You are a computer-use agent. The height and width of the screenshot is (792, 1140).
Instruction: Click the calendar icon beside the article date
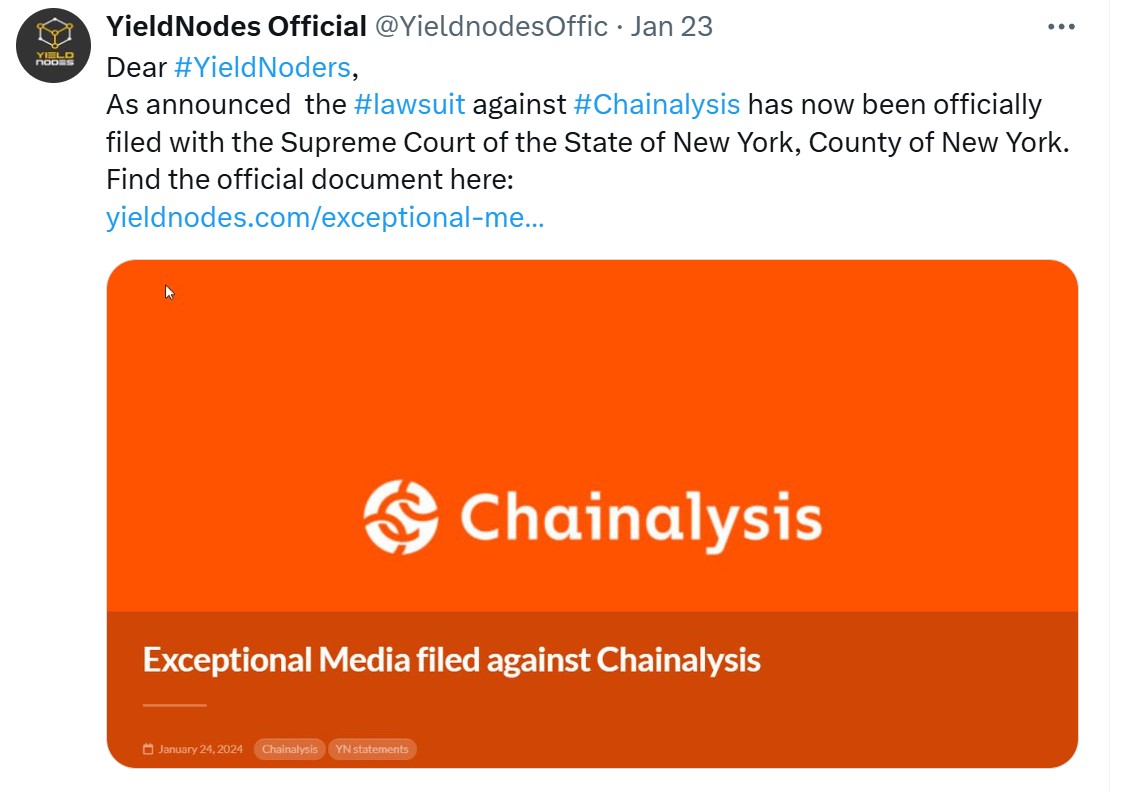point(148,749)
